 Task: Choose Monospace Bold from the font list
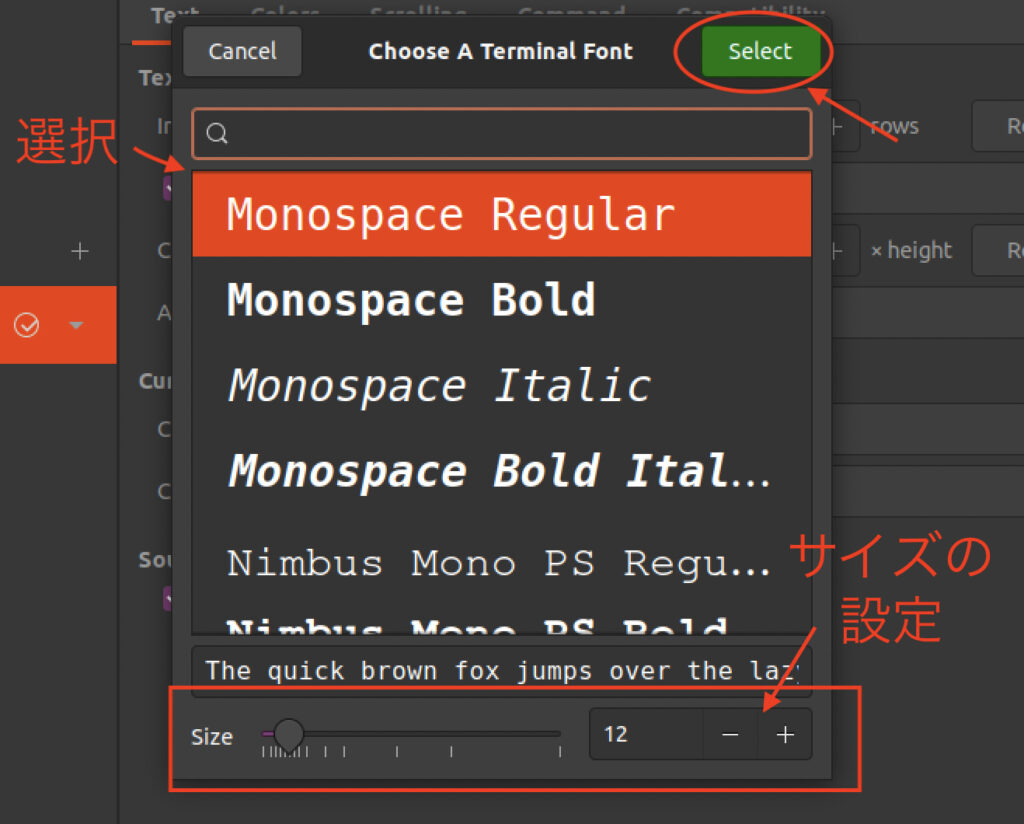pos(501,300)
